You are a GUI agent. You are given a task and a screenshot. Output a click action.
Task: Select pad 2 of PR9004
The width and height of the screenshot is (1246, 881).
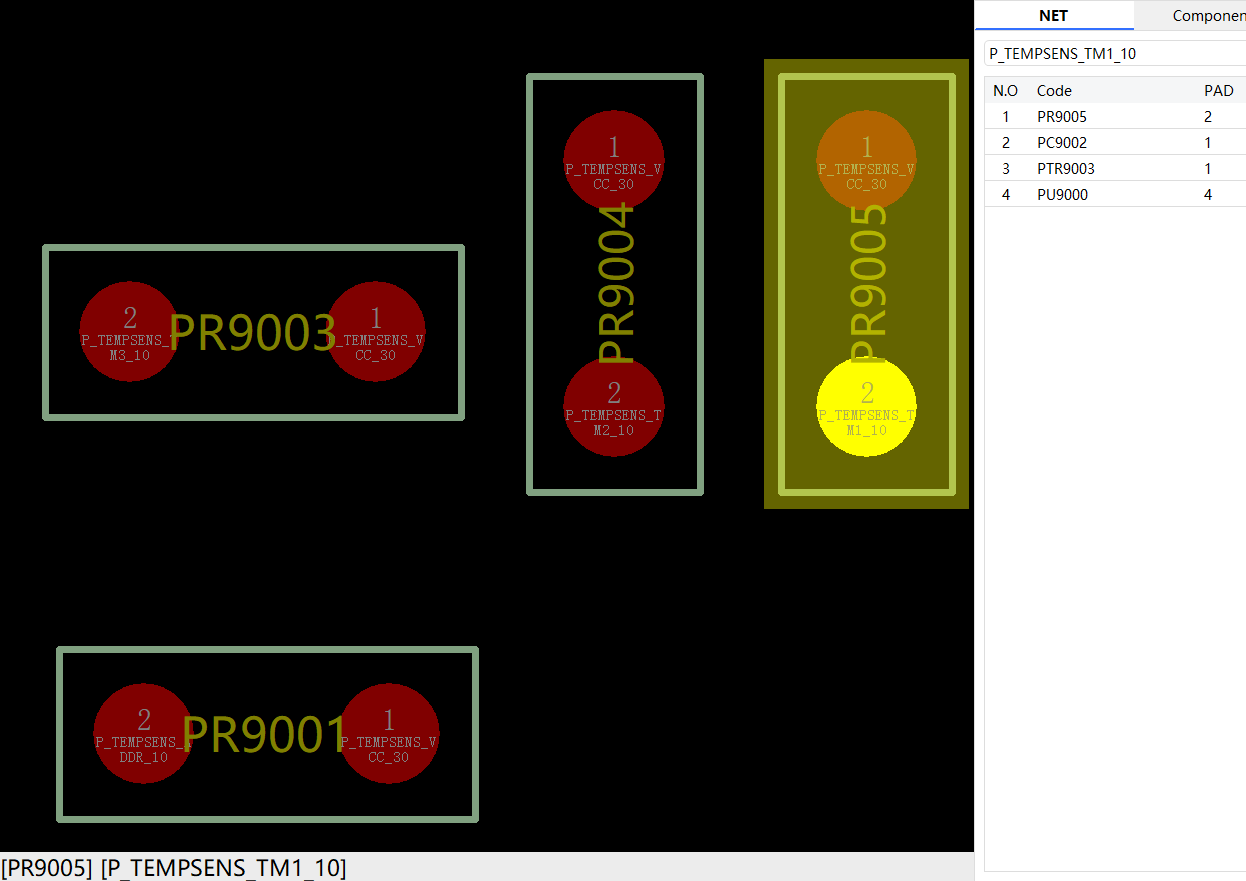click(x=614, y=407)
